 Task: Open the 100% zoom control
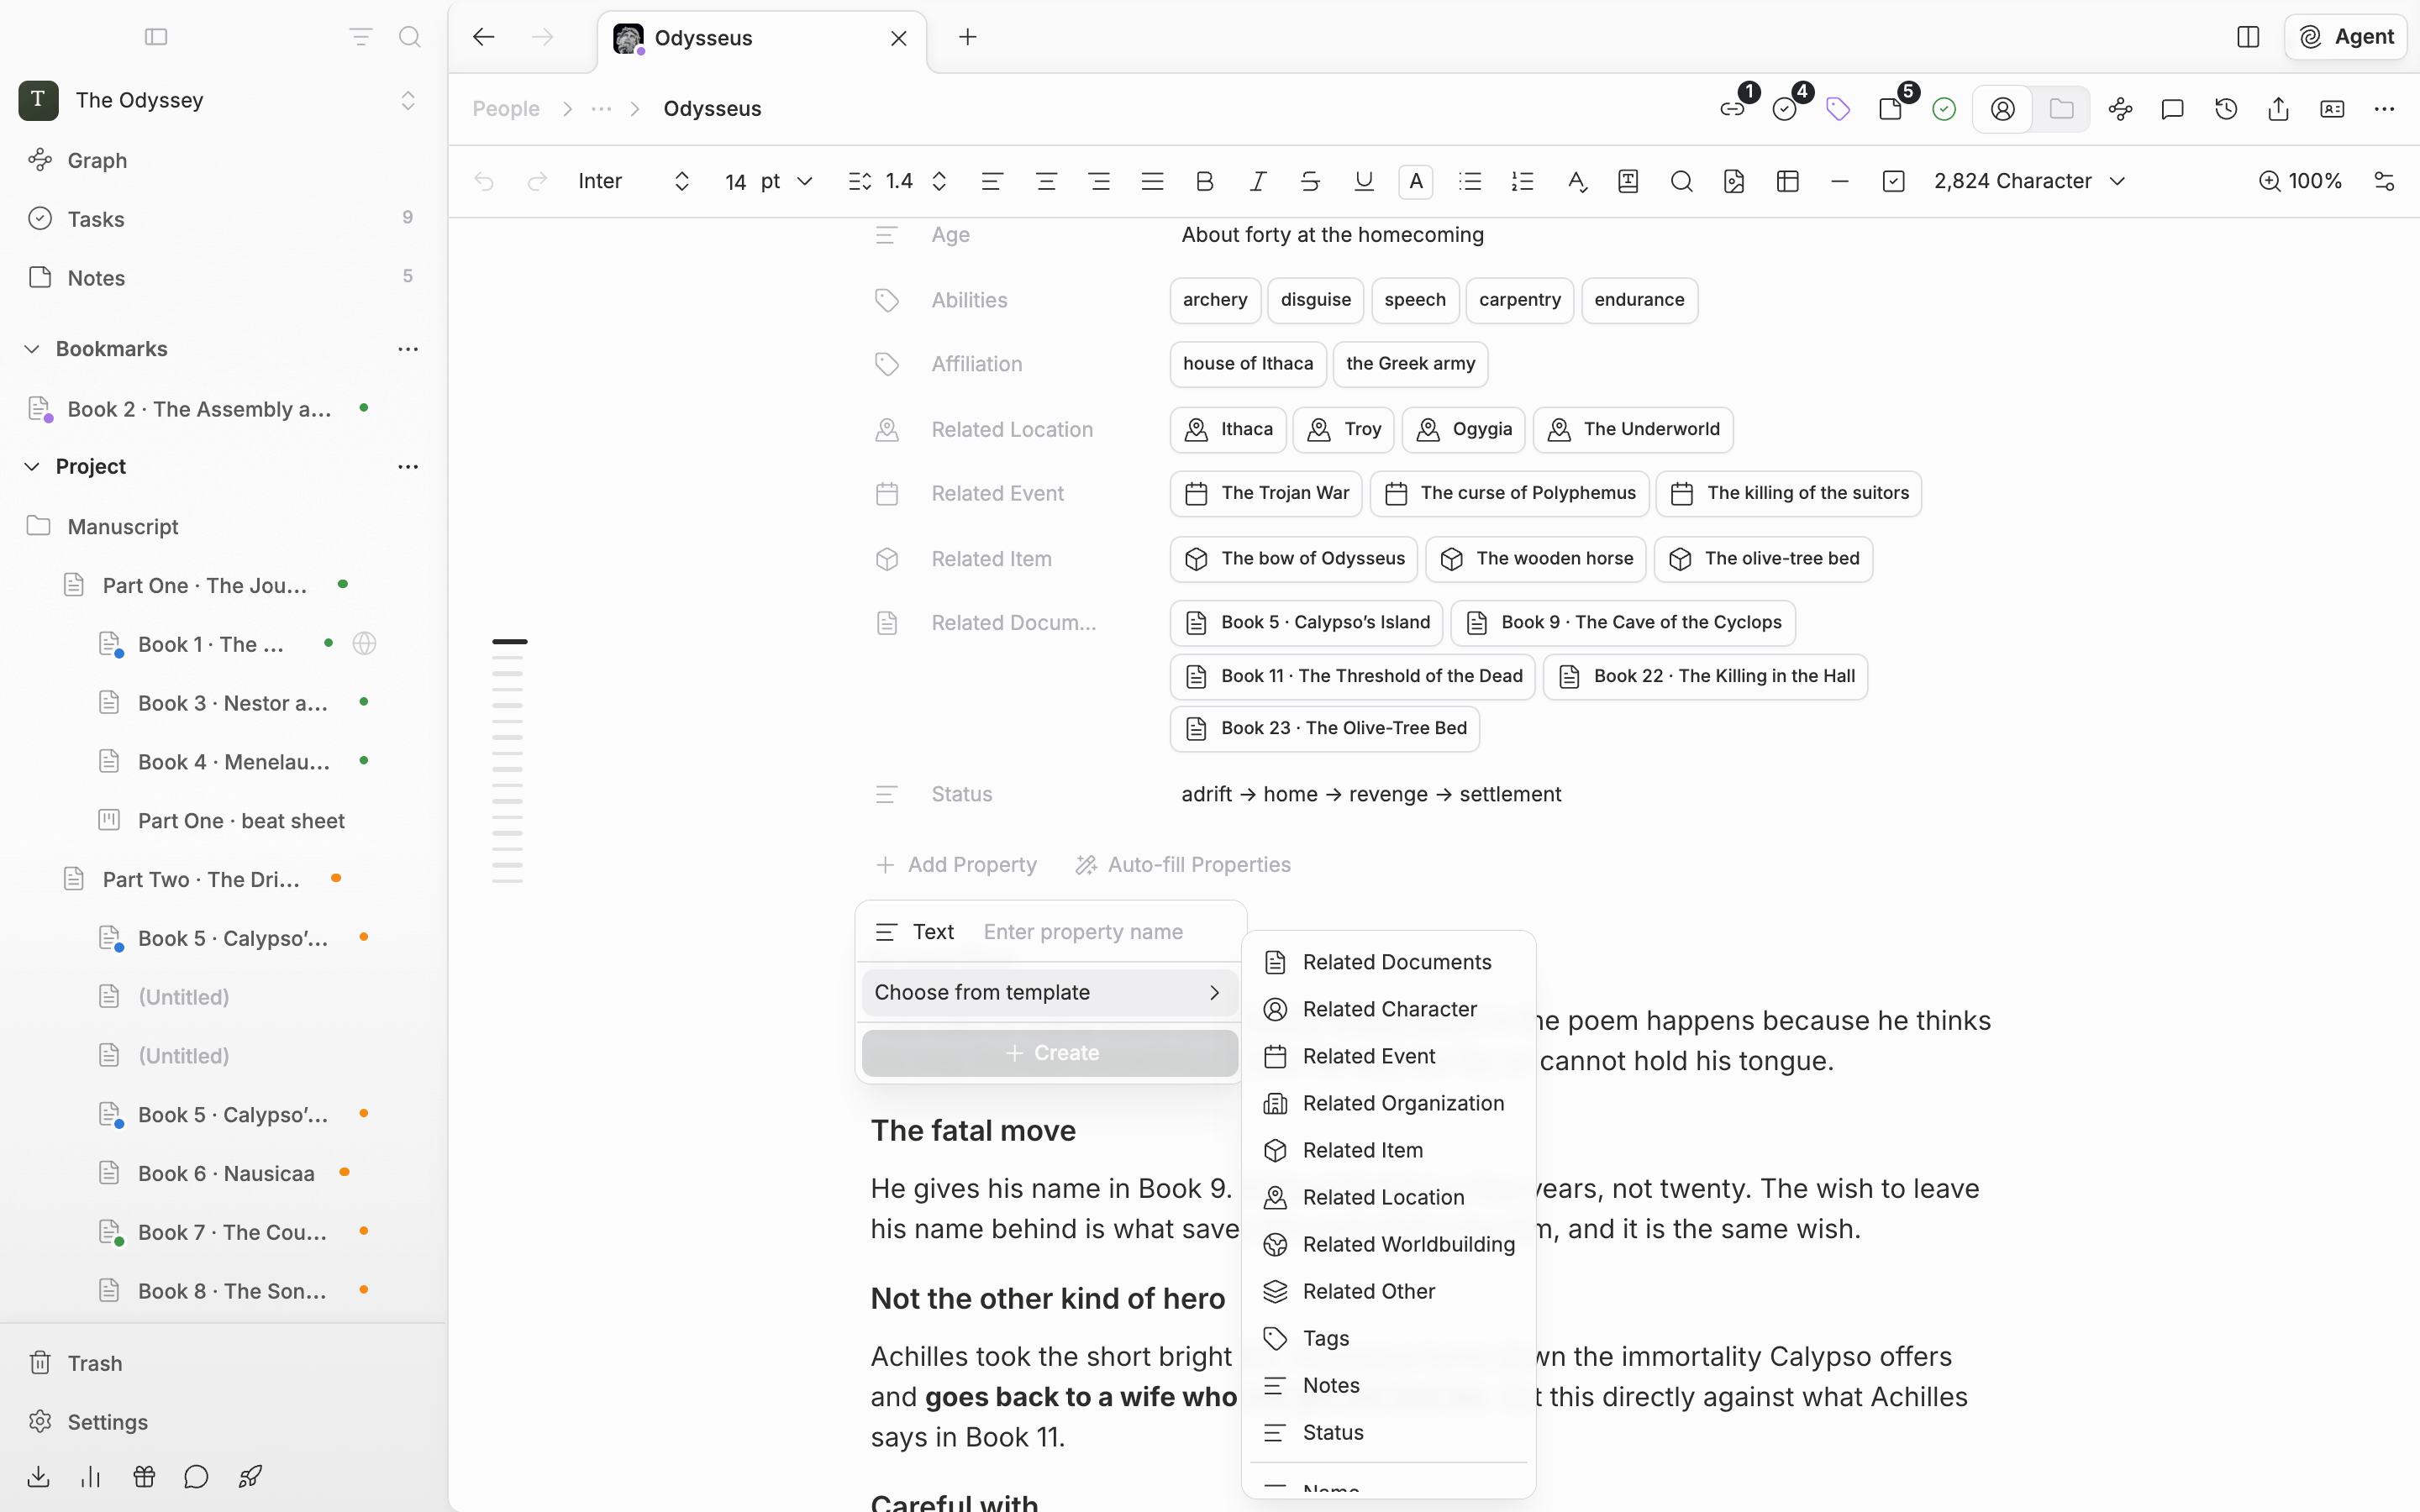(2300, 181)
